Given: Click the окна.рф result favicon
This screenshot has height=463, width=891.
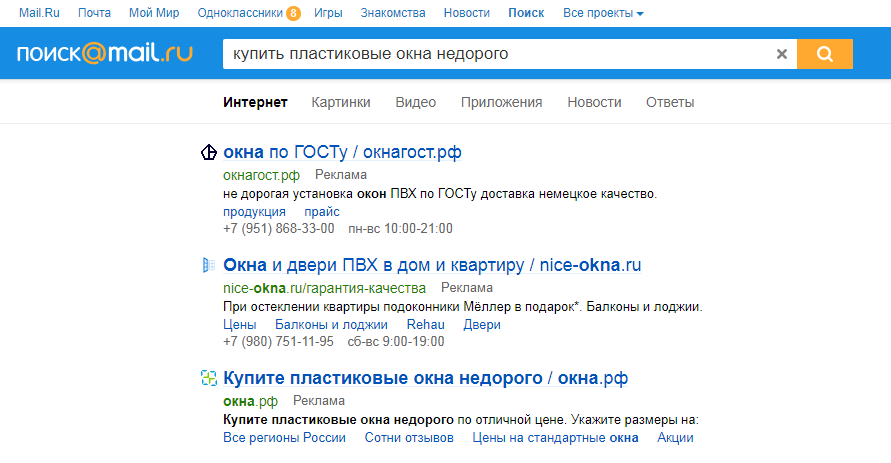Looking at the screenshot, I should click(x=209, y=378).
